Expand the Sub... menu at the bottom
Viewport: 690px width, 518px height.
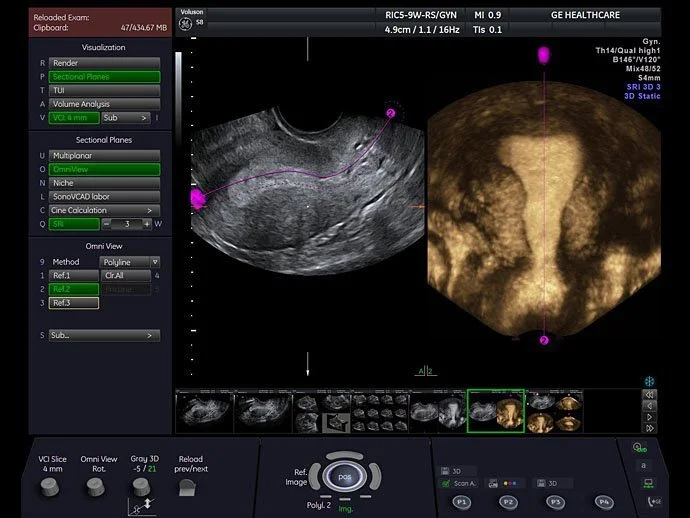pos(104,335)
